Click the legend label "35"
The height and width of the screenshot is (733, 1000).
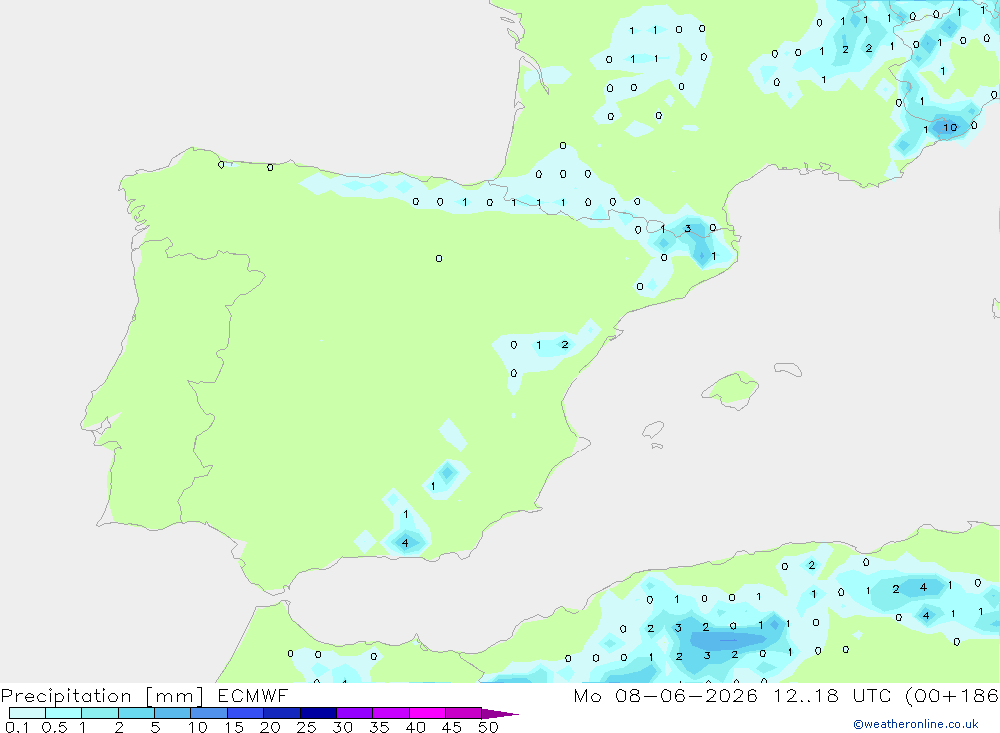coord(379,727)
